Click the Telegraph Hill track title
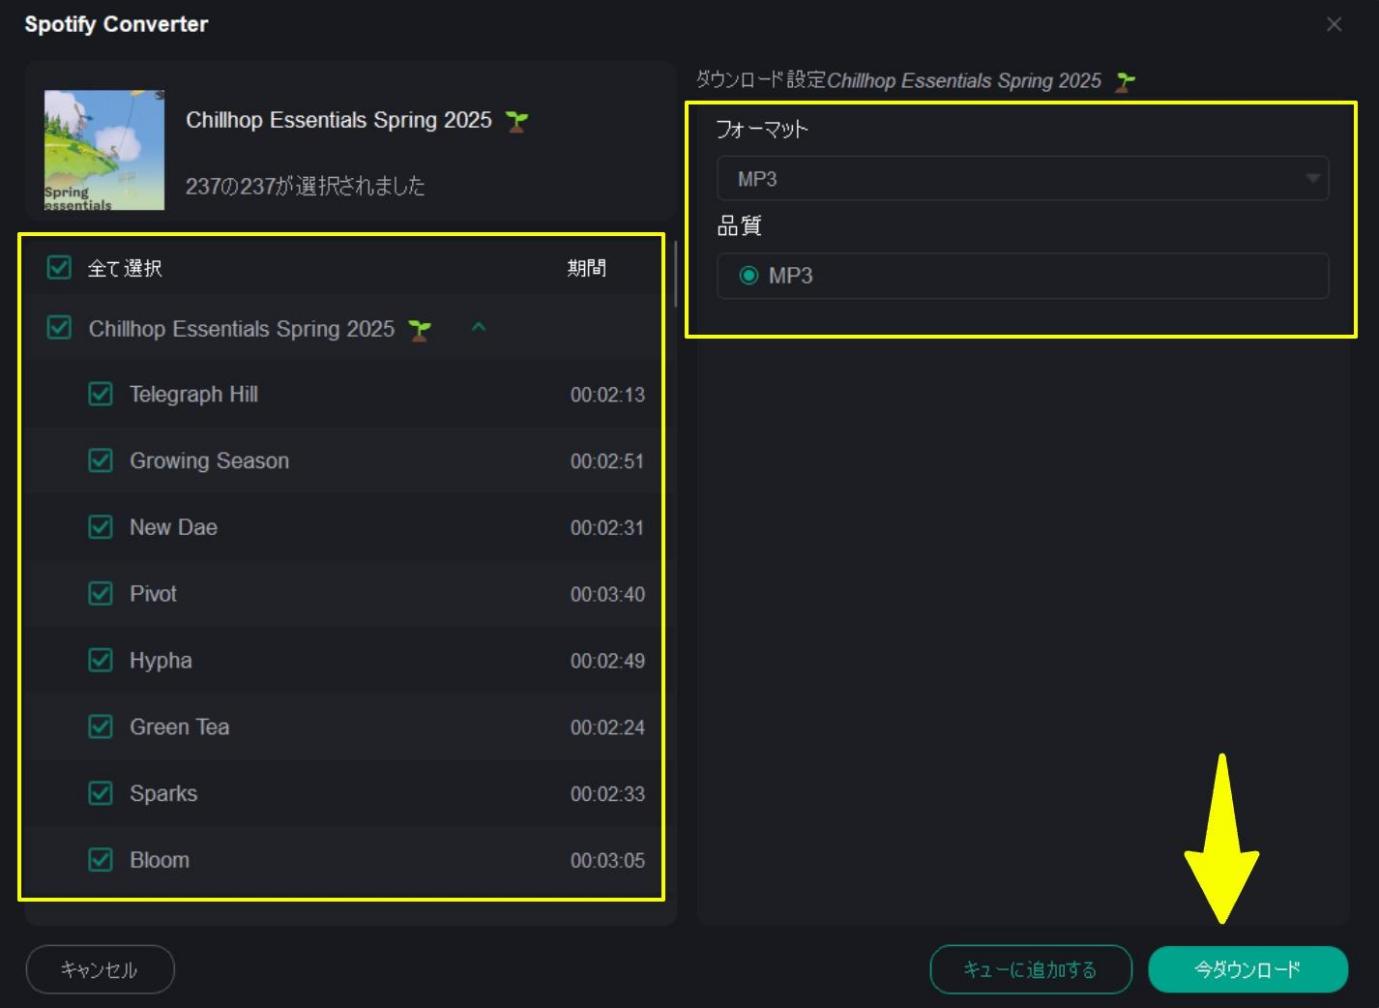Viewport: 1379px width, 1008px height. 194,394
